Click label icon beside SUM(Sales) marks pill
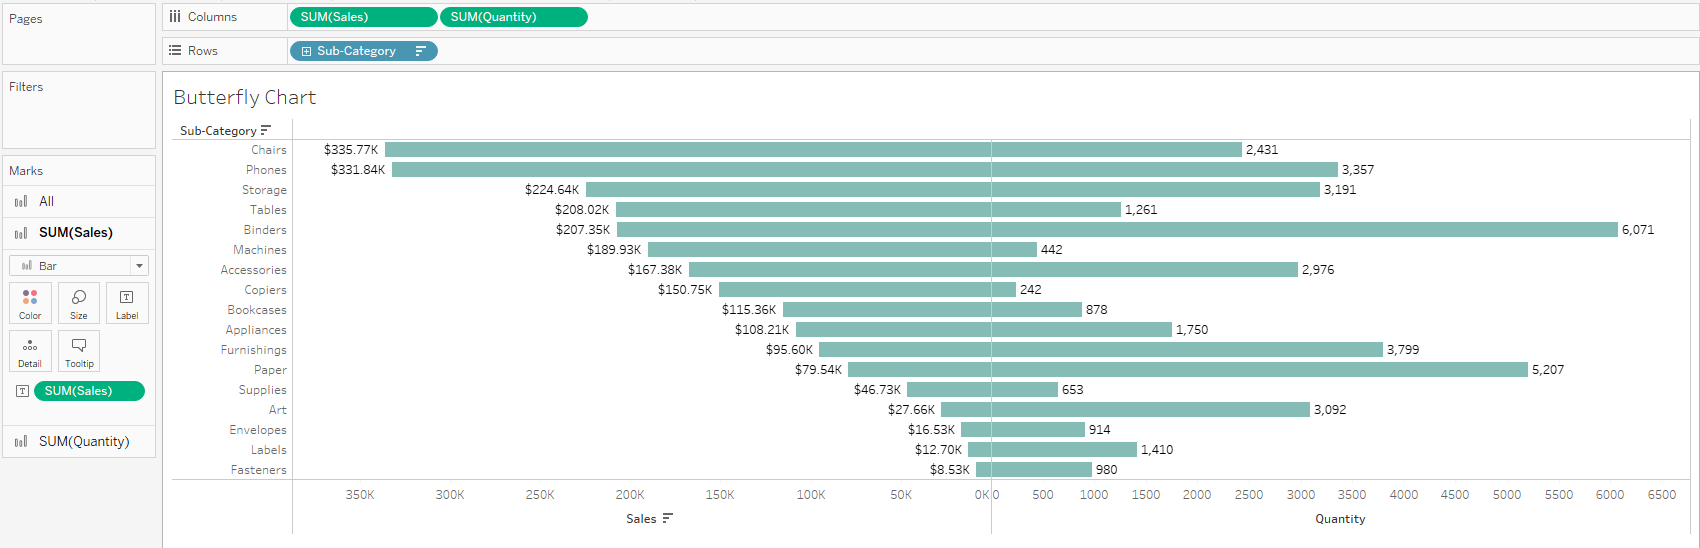The image size is (1700, 548). (x=22, y=391)
